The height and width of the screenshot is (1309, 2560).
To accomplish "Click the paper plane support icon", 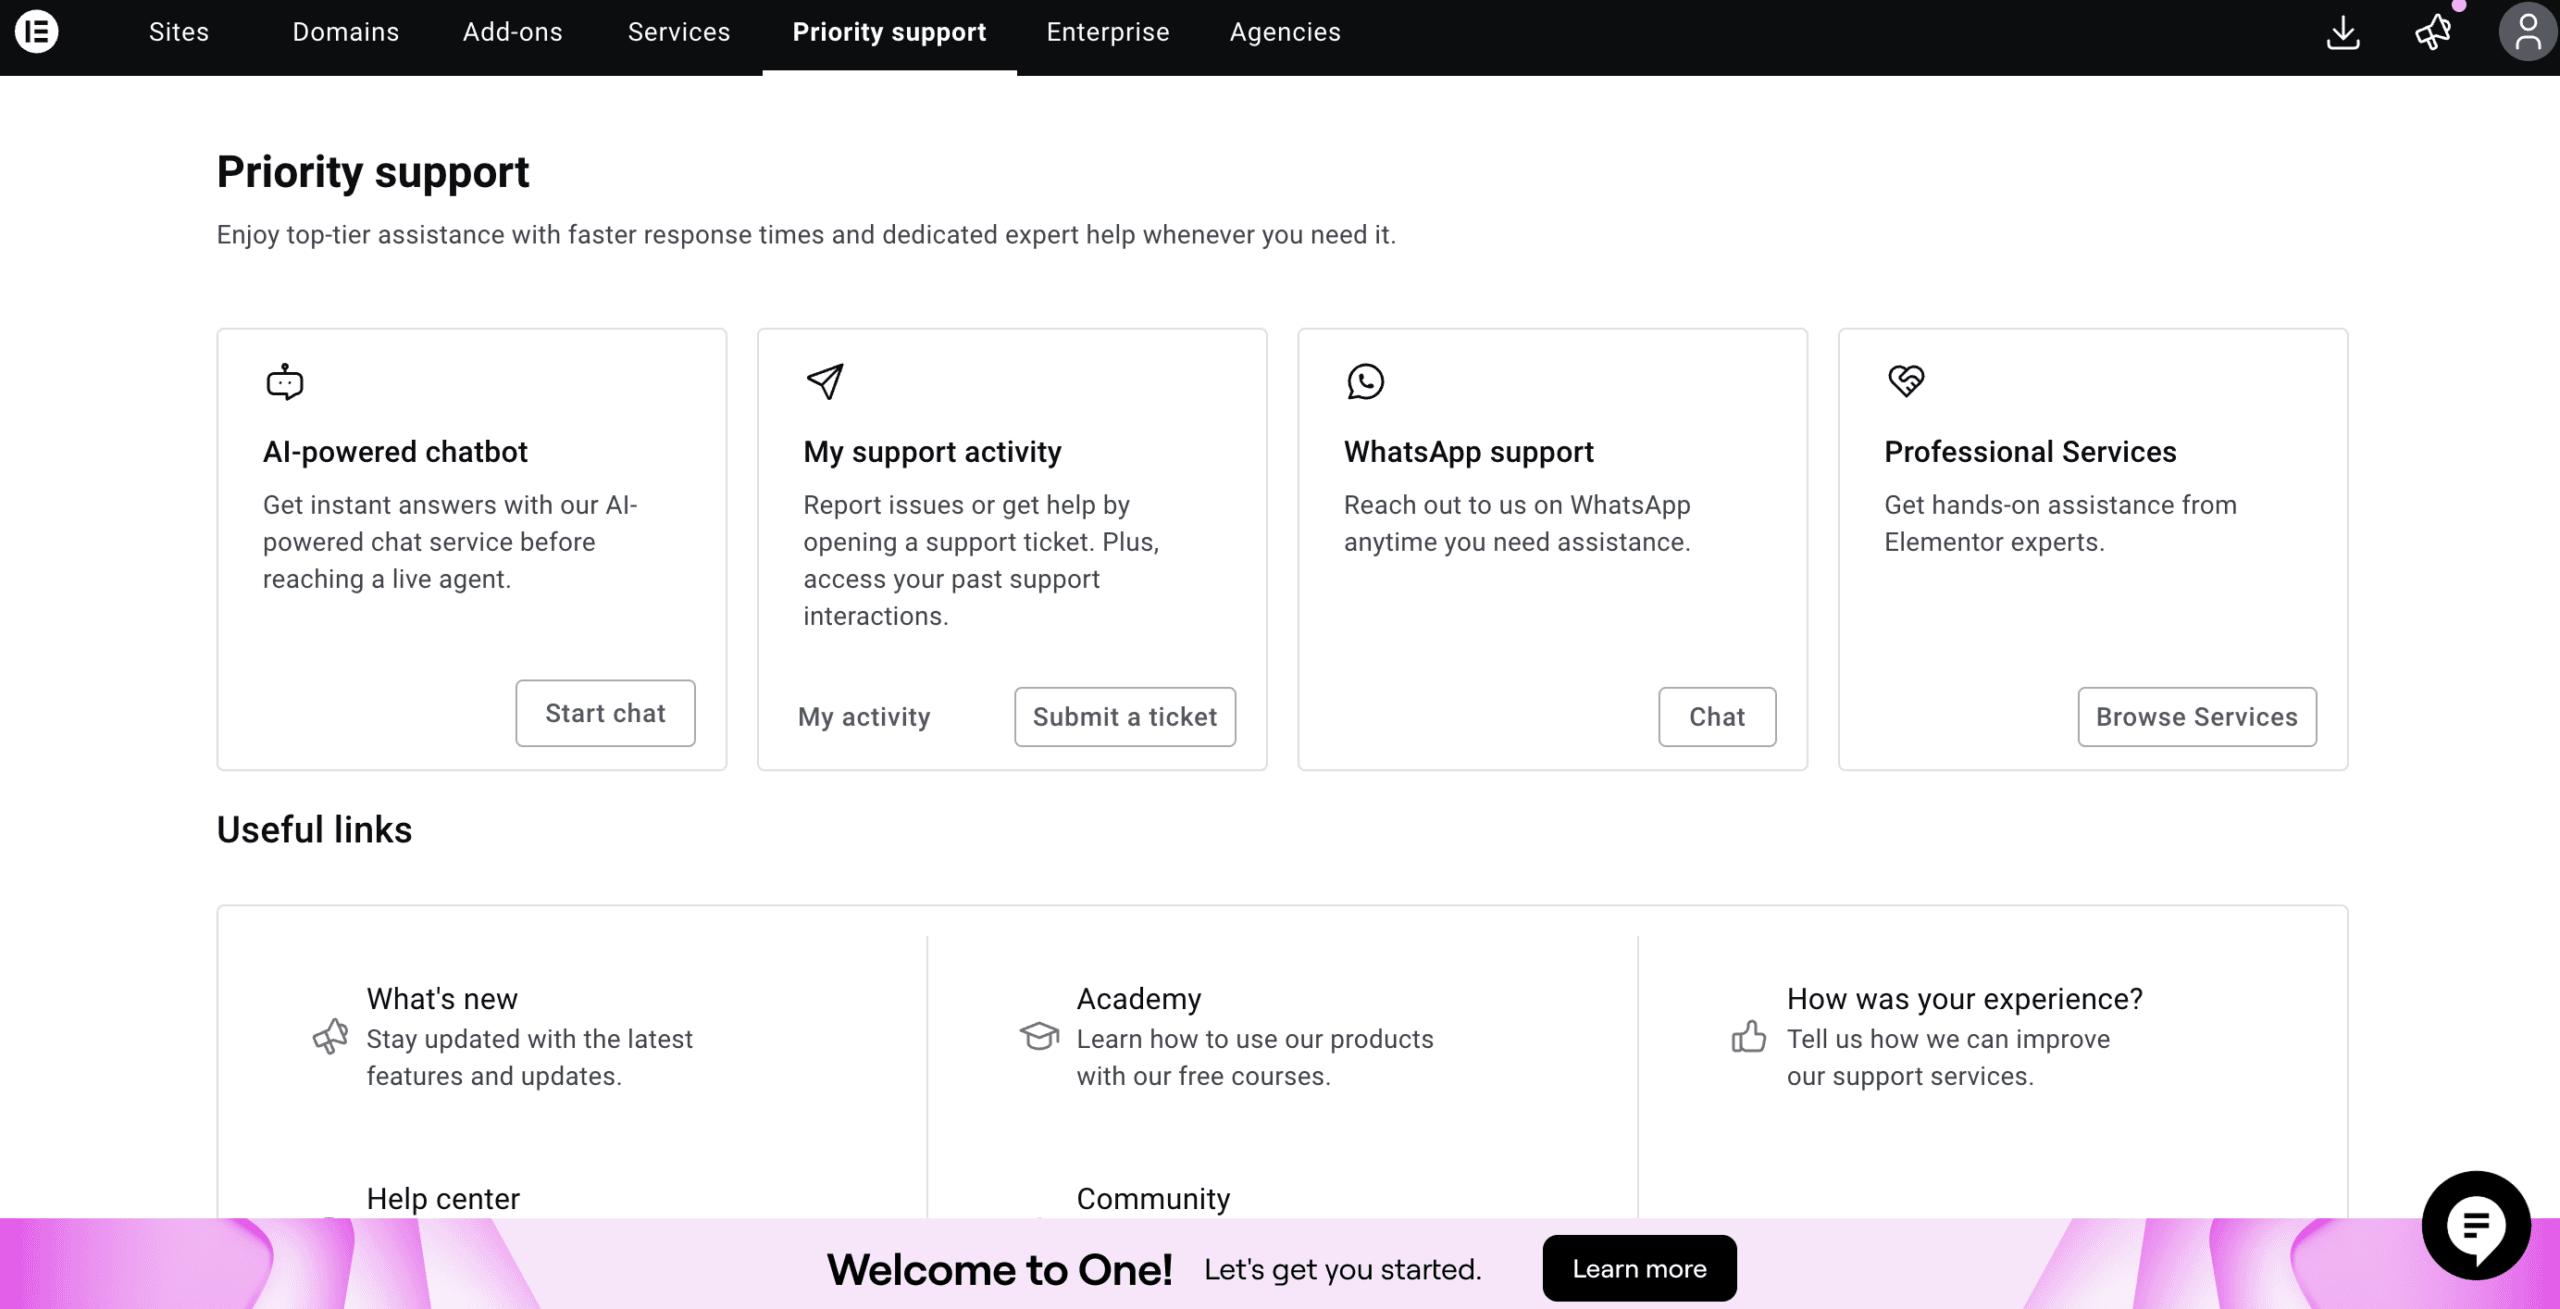I will pyautogui.click(x=825, y=381).
